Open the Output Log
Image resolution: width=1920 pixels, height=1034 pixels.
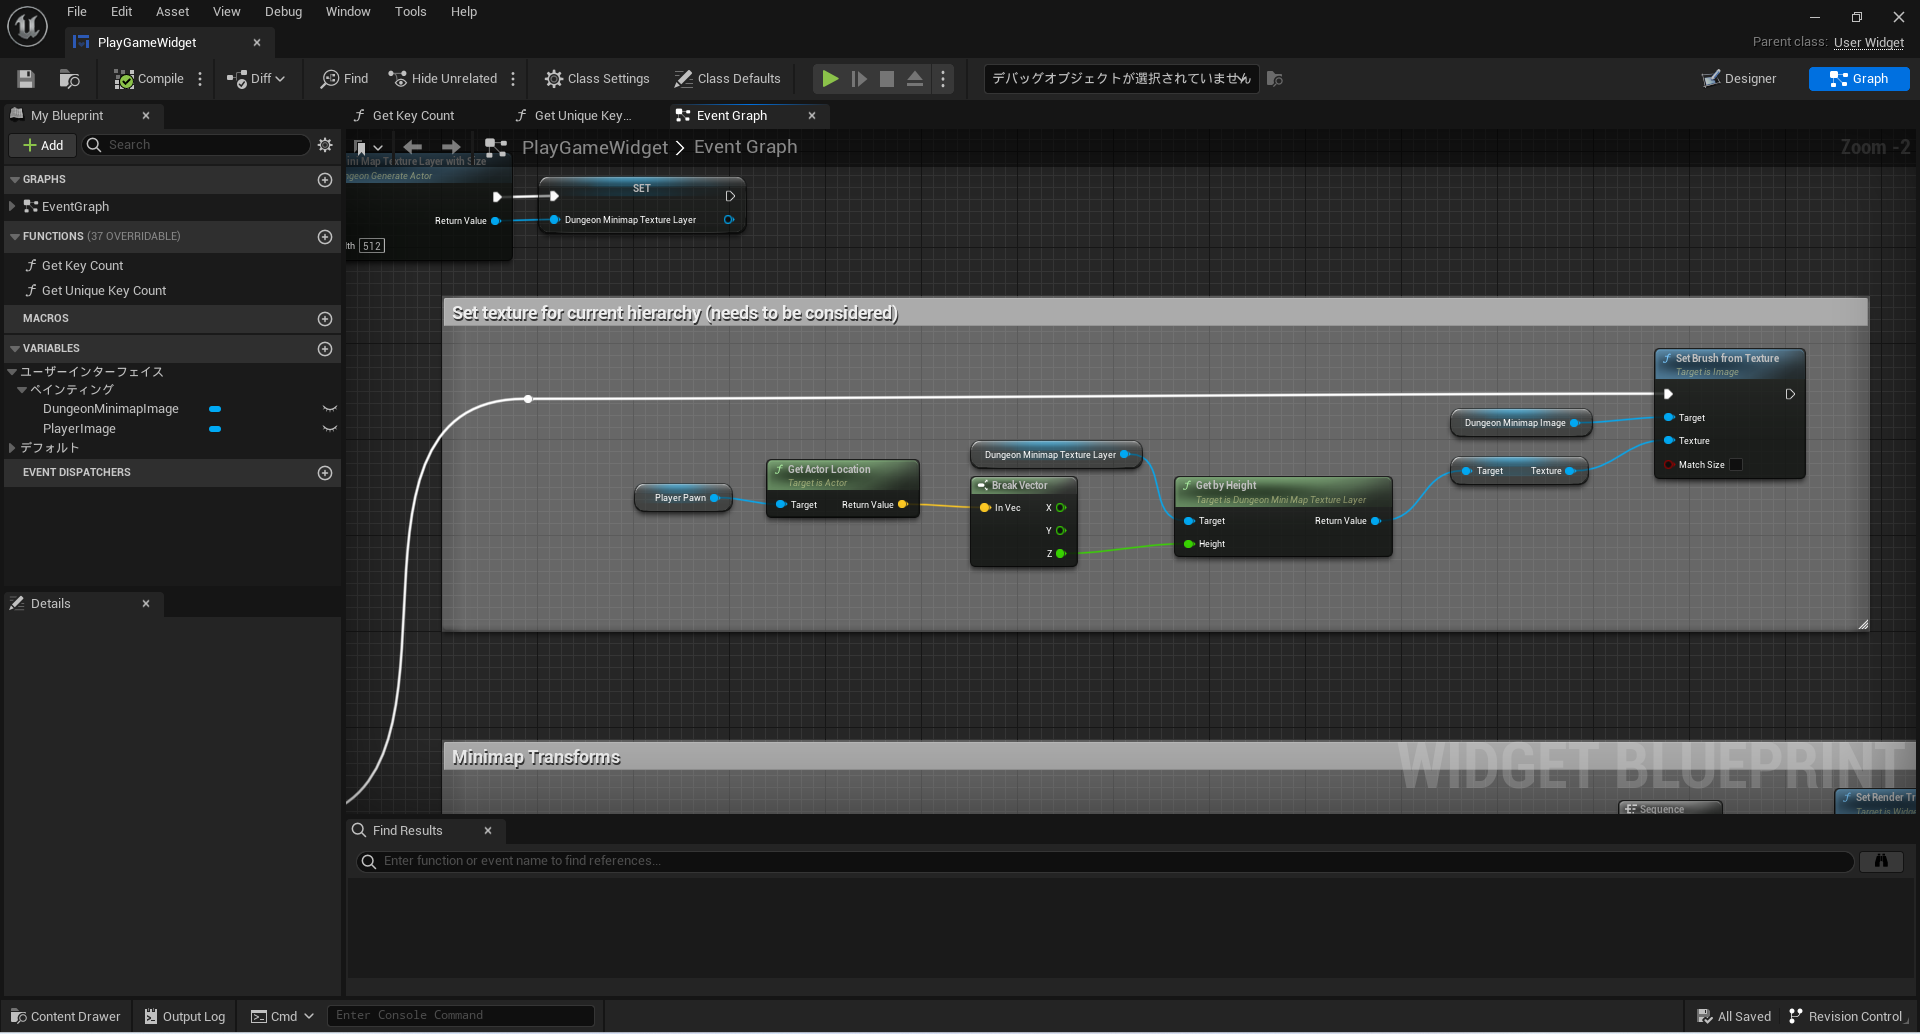pyautogui.click(x=185, y=1016)
